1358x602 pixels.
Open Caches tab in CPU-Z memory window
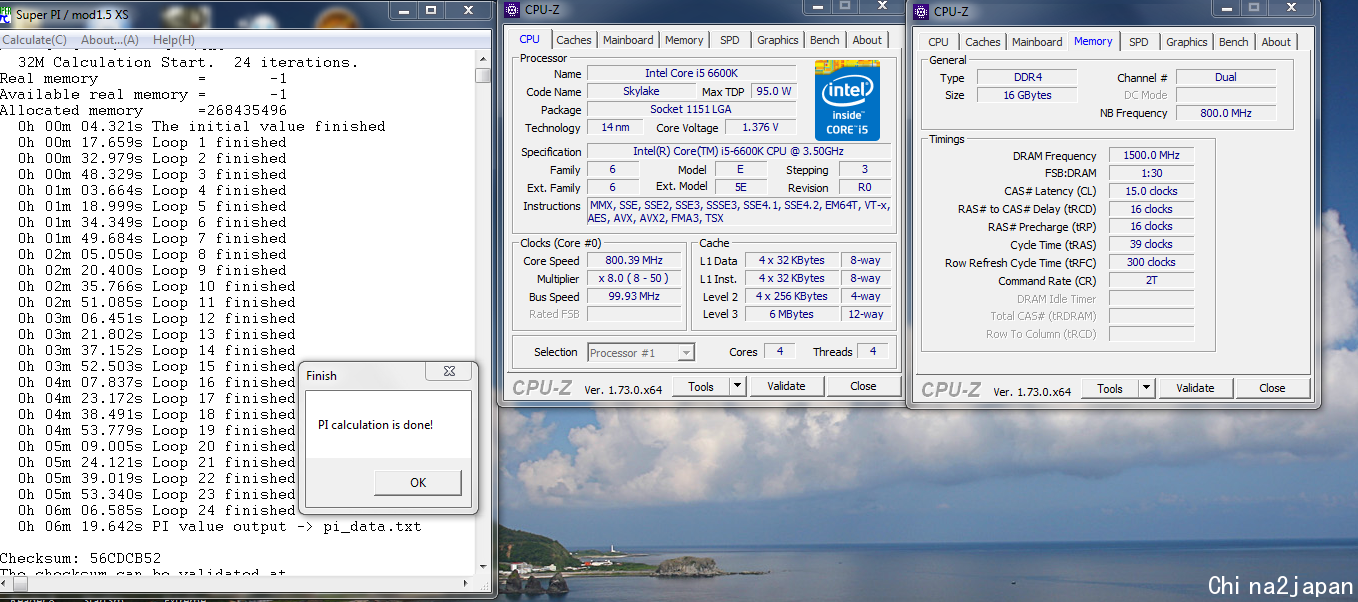[x=983, y=42]
